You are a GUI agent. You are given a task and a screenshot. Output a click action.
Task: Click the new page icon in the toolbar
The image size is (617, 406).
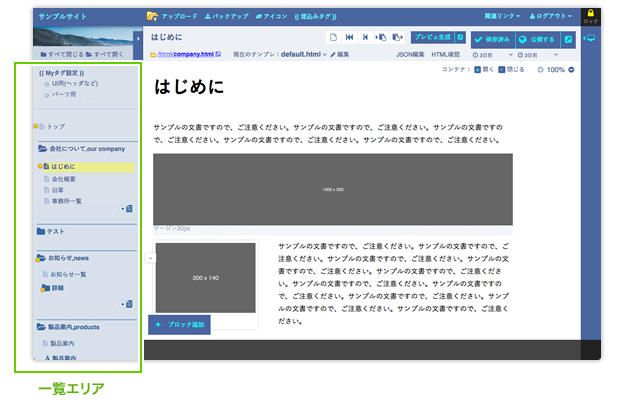(x=333, y=37)
